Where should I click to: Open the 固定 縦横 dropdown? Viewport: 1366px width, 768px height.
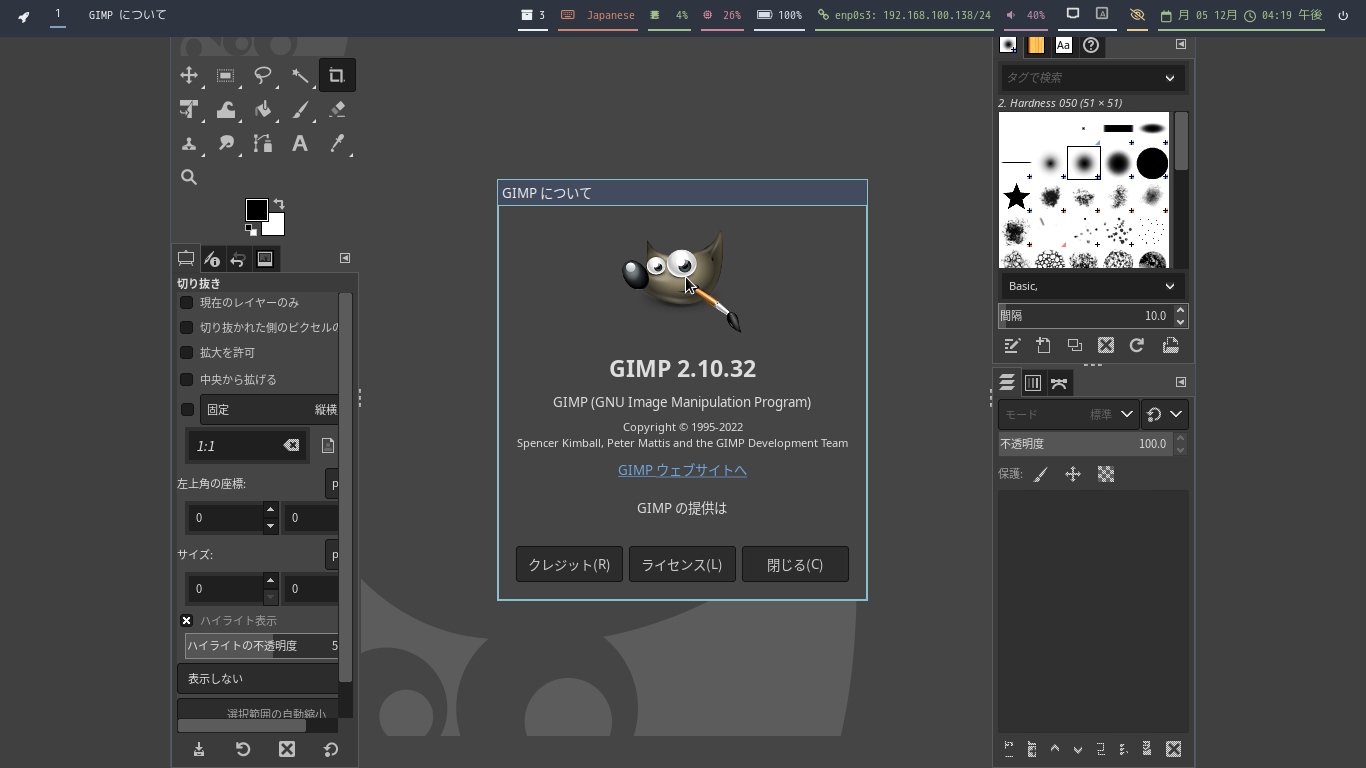pos(269,409)
